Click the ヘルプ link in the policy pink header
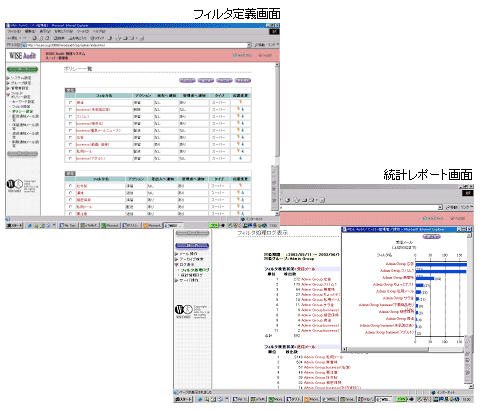480x410 pixels. click(265, 55)
